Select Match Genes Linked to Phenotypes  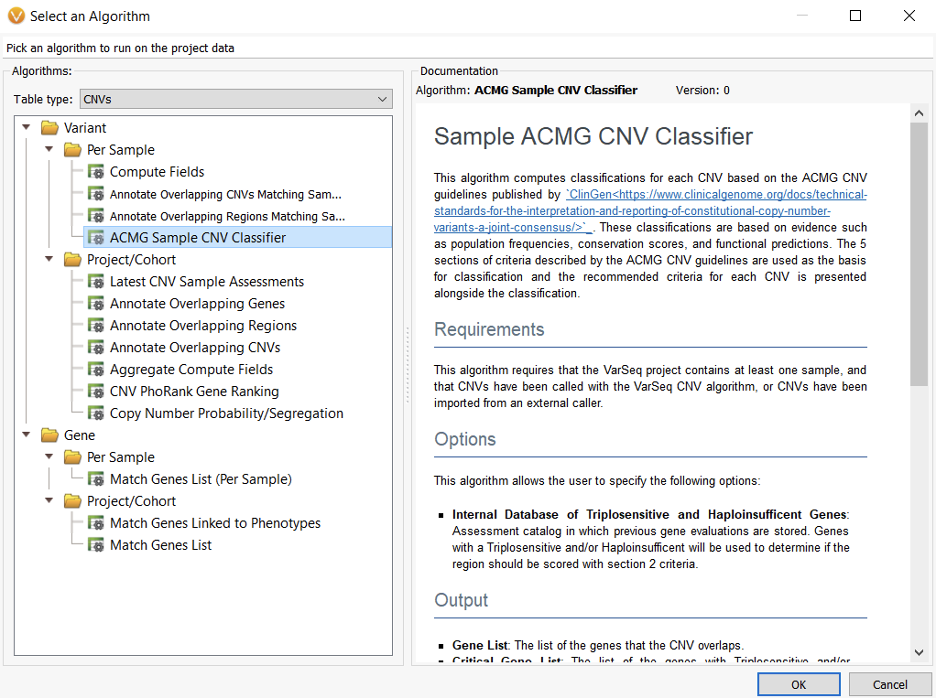[215, 523]
